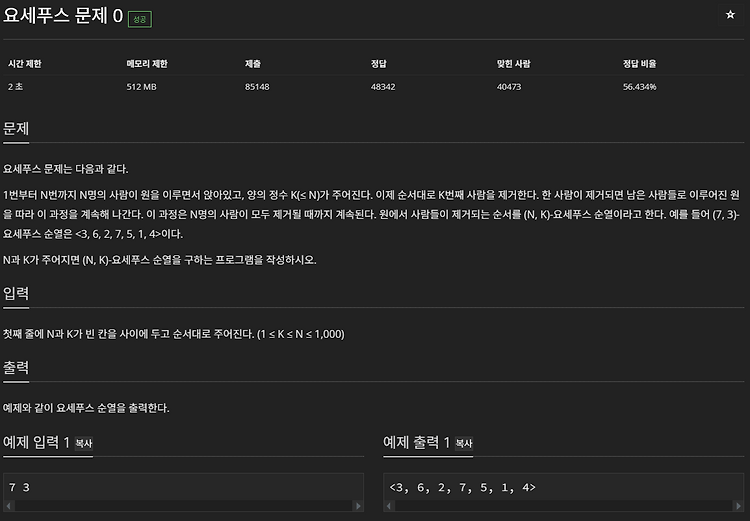This screenshot has width=750, height=521.
Task: Click the 제출 column header
Action: point(253,64)
